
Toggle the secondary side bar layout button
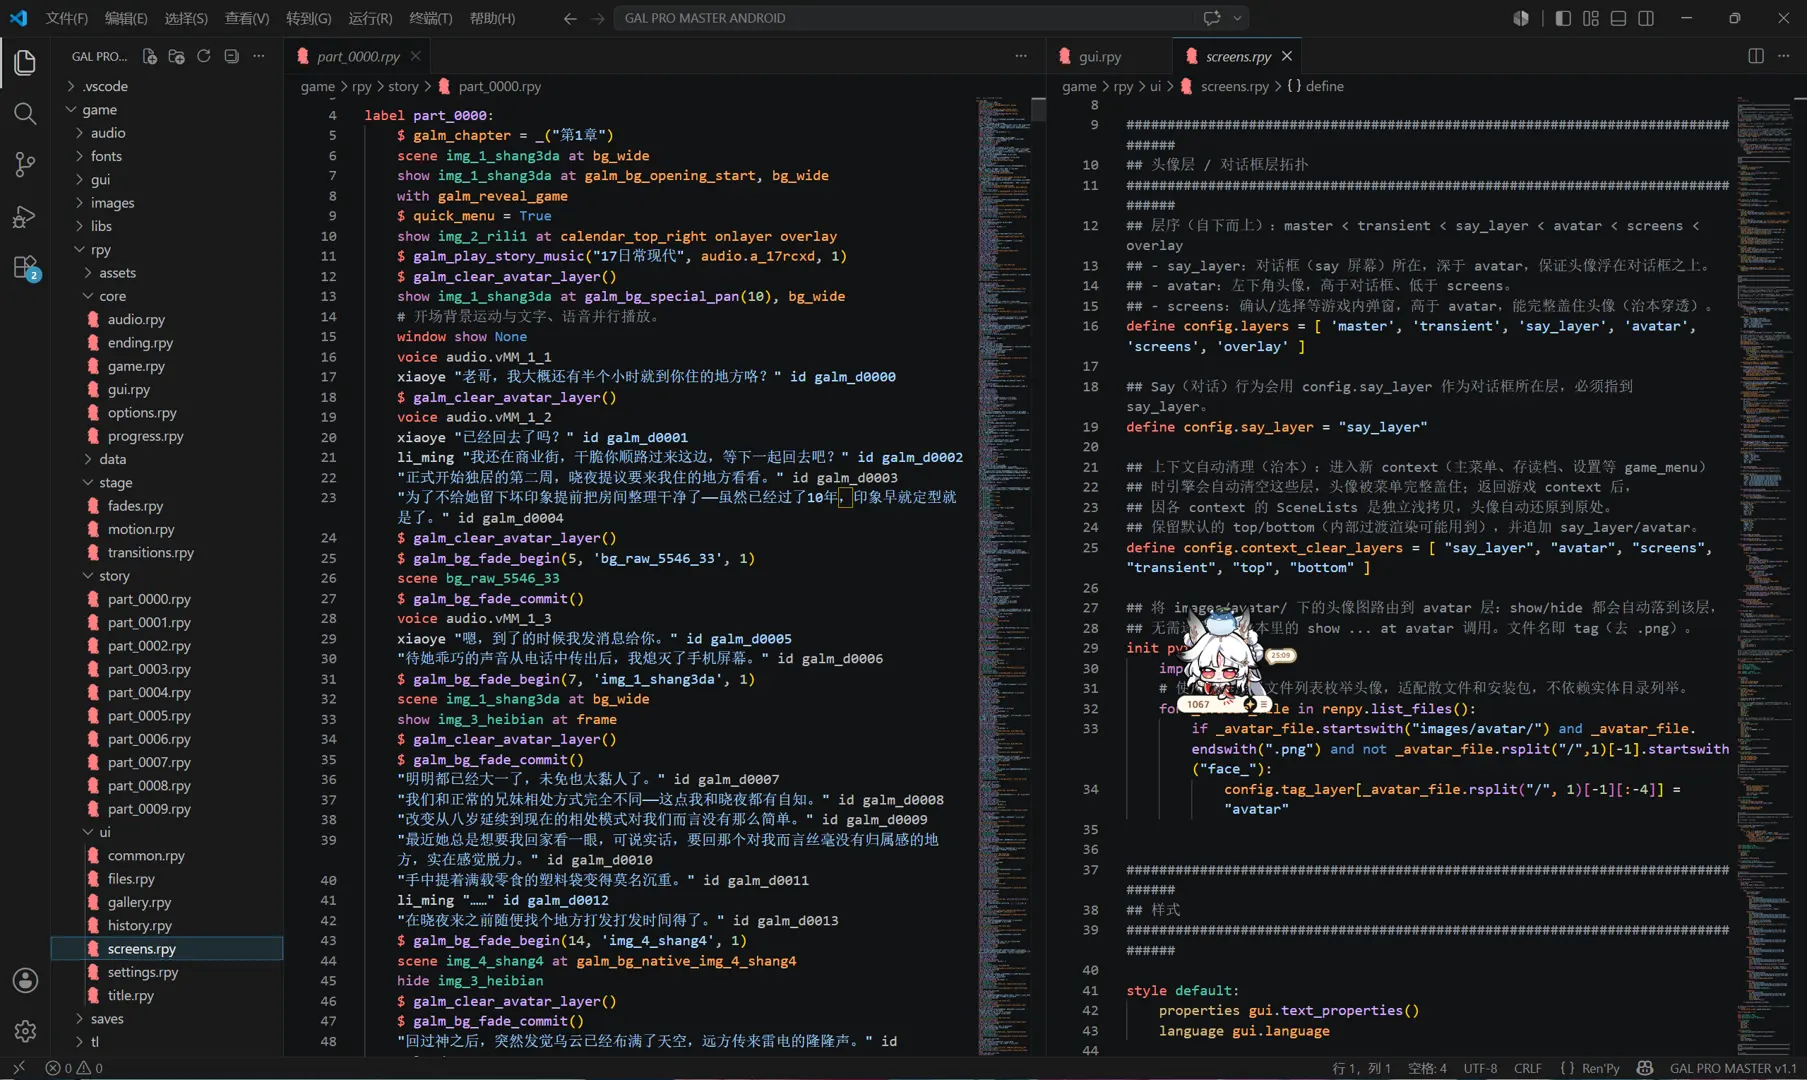coord(1646,18)
